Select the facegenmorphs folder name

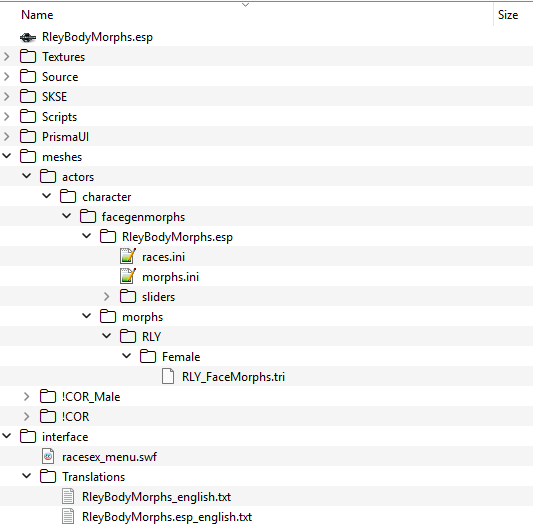[143, 217]
